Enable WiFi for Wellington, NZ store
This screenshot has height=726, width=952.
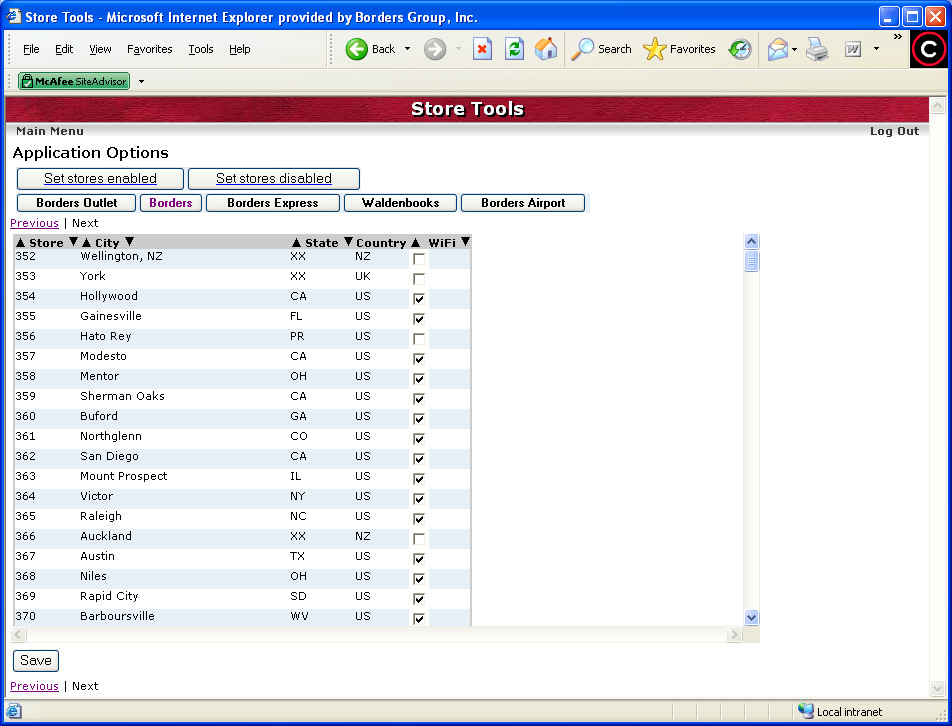pyautogui.click(x=419, y=259)
